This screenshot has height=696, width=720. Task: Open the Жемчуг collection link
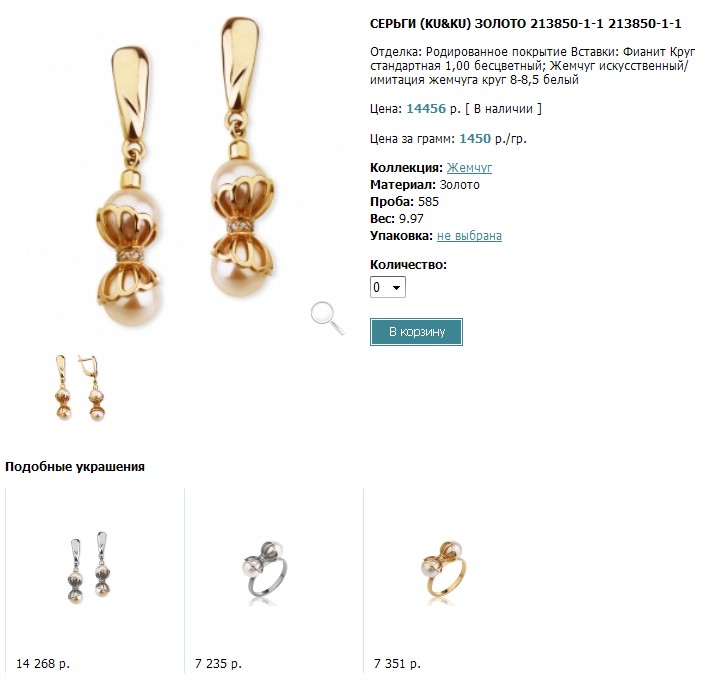(469, 168)
